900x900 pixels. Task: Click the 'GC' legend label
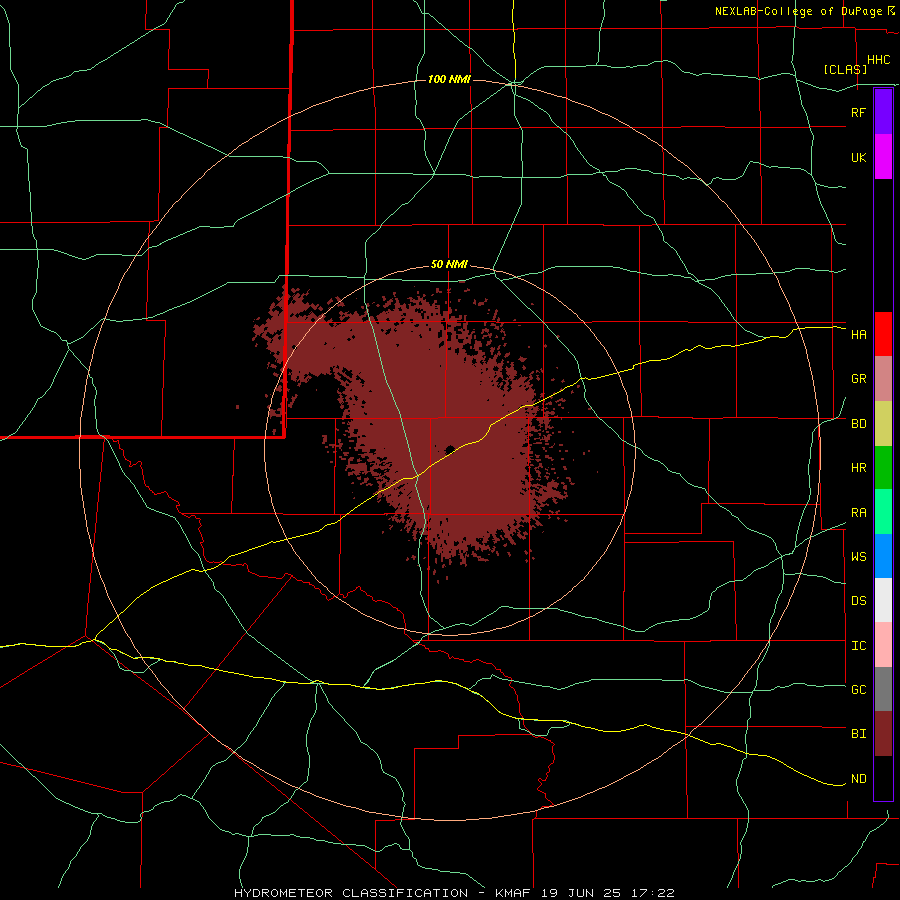click(x=858, y=690)
